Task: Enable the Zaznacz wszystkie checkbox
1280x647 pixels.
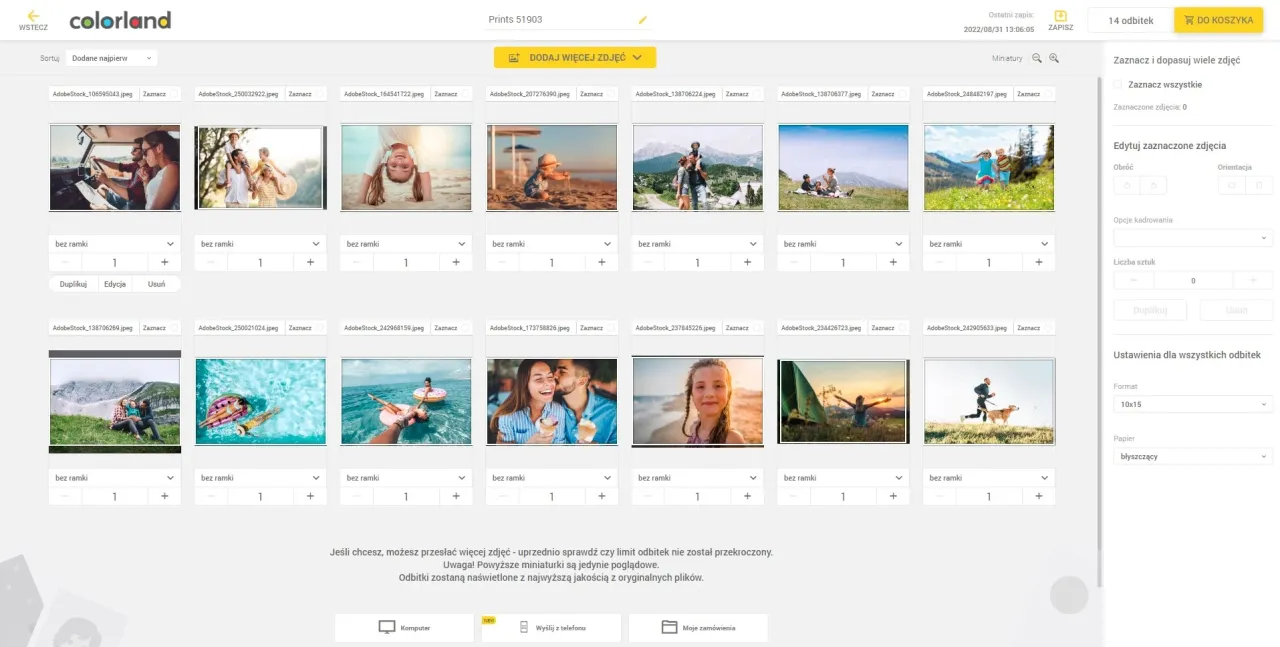Action: tap(1118, 85)
